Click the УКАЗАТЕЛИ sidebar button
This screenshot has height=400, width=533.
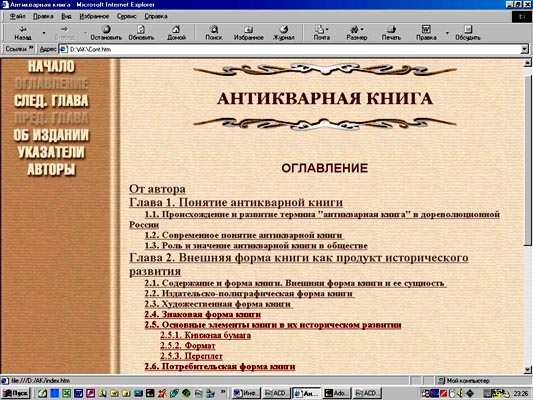tap(51, 152)
